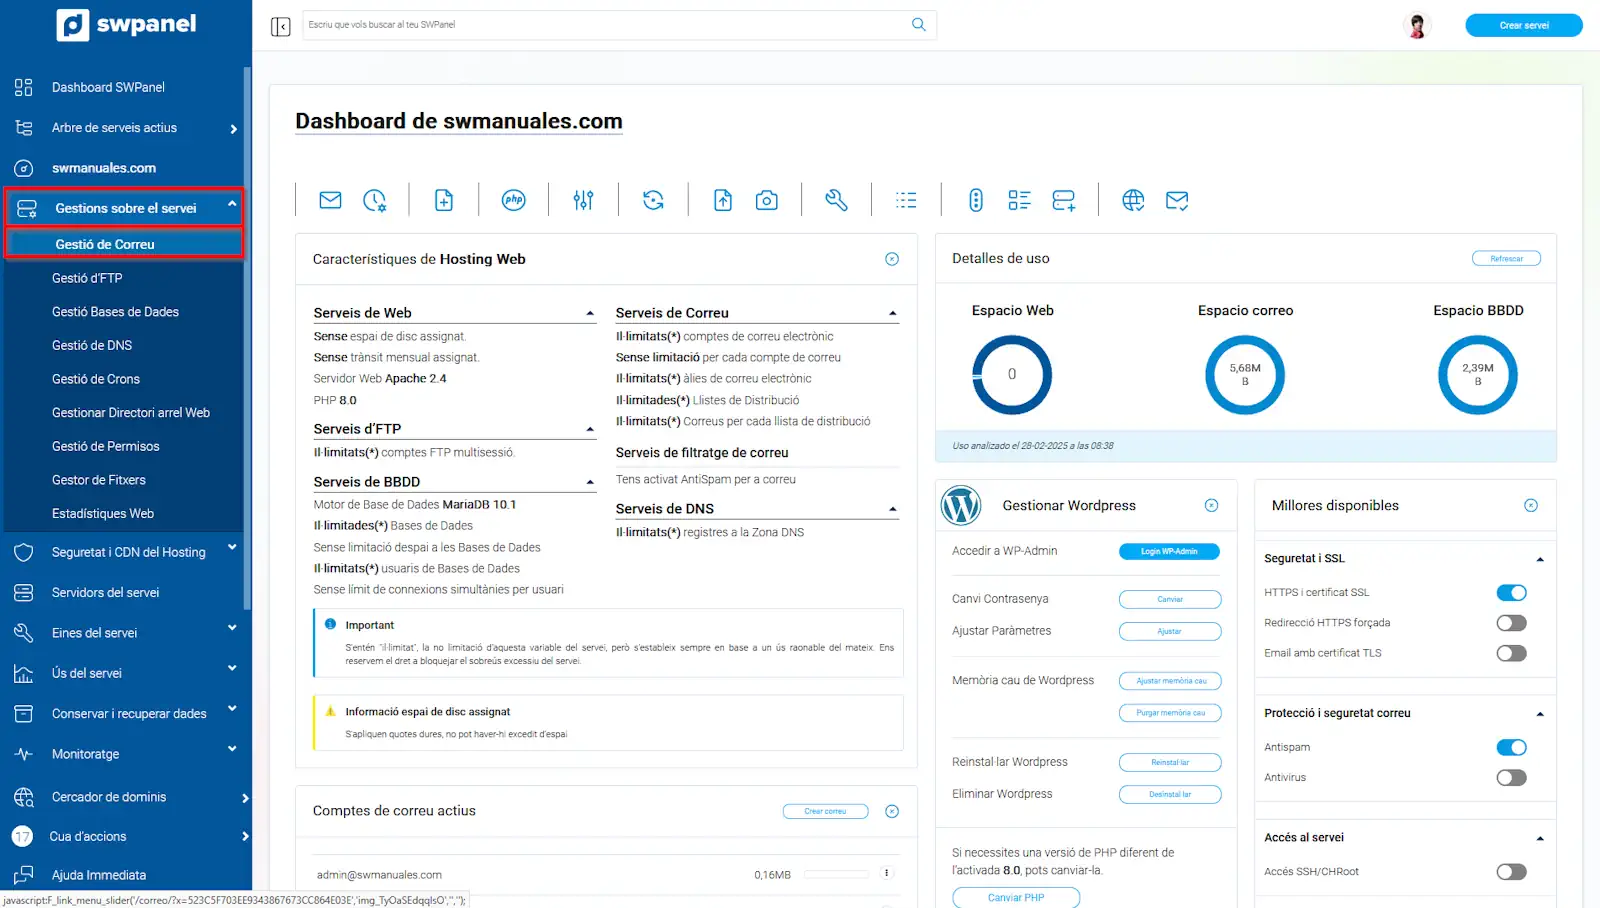The image size is (1600, 908).
Task: Click the Crear servei button
Action: point(1523,25)
